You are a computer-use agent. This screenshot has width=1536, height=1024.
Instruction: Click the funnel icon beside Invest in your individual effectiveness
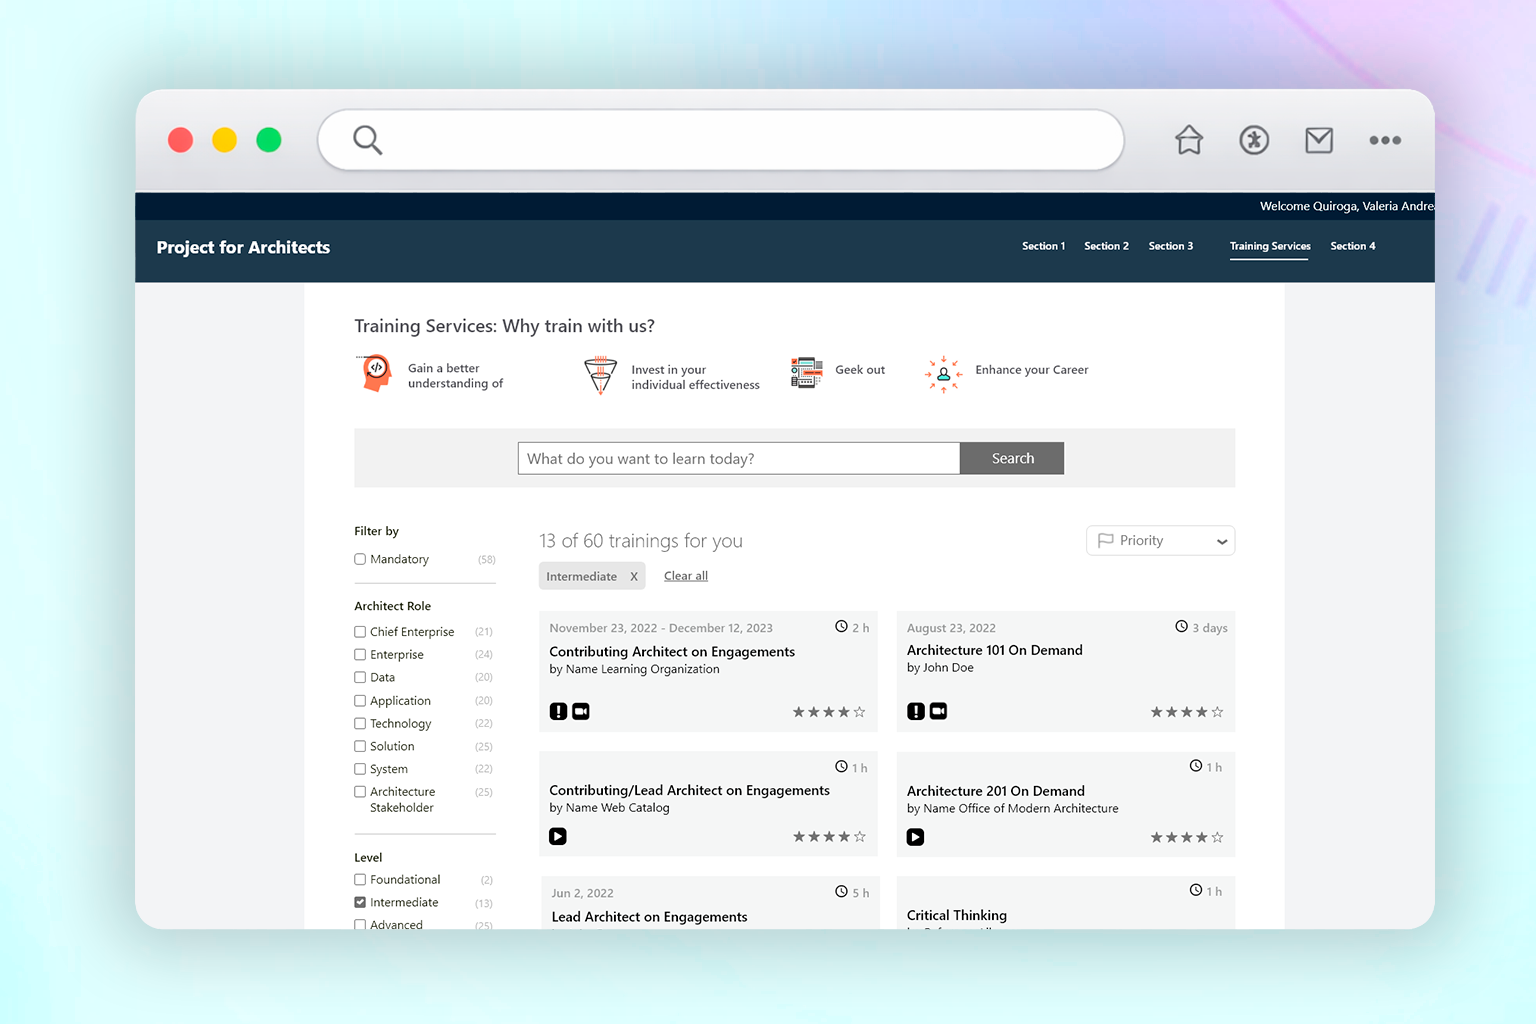click(x=600, y=375)
